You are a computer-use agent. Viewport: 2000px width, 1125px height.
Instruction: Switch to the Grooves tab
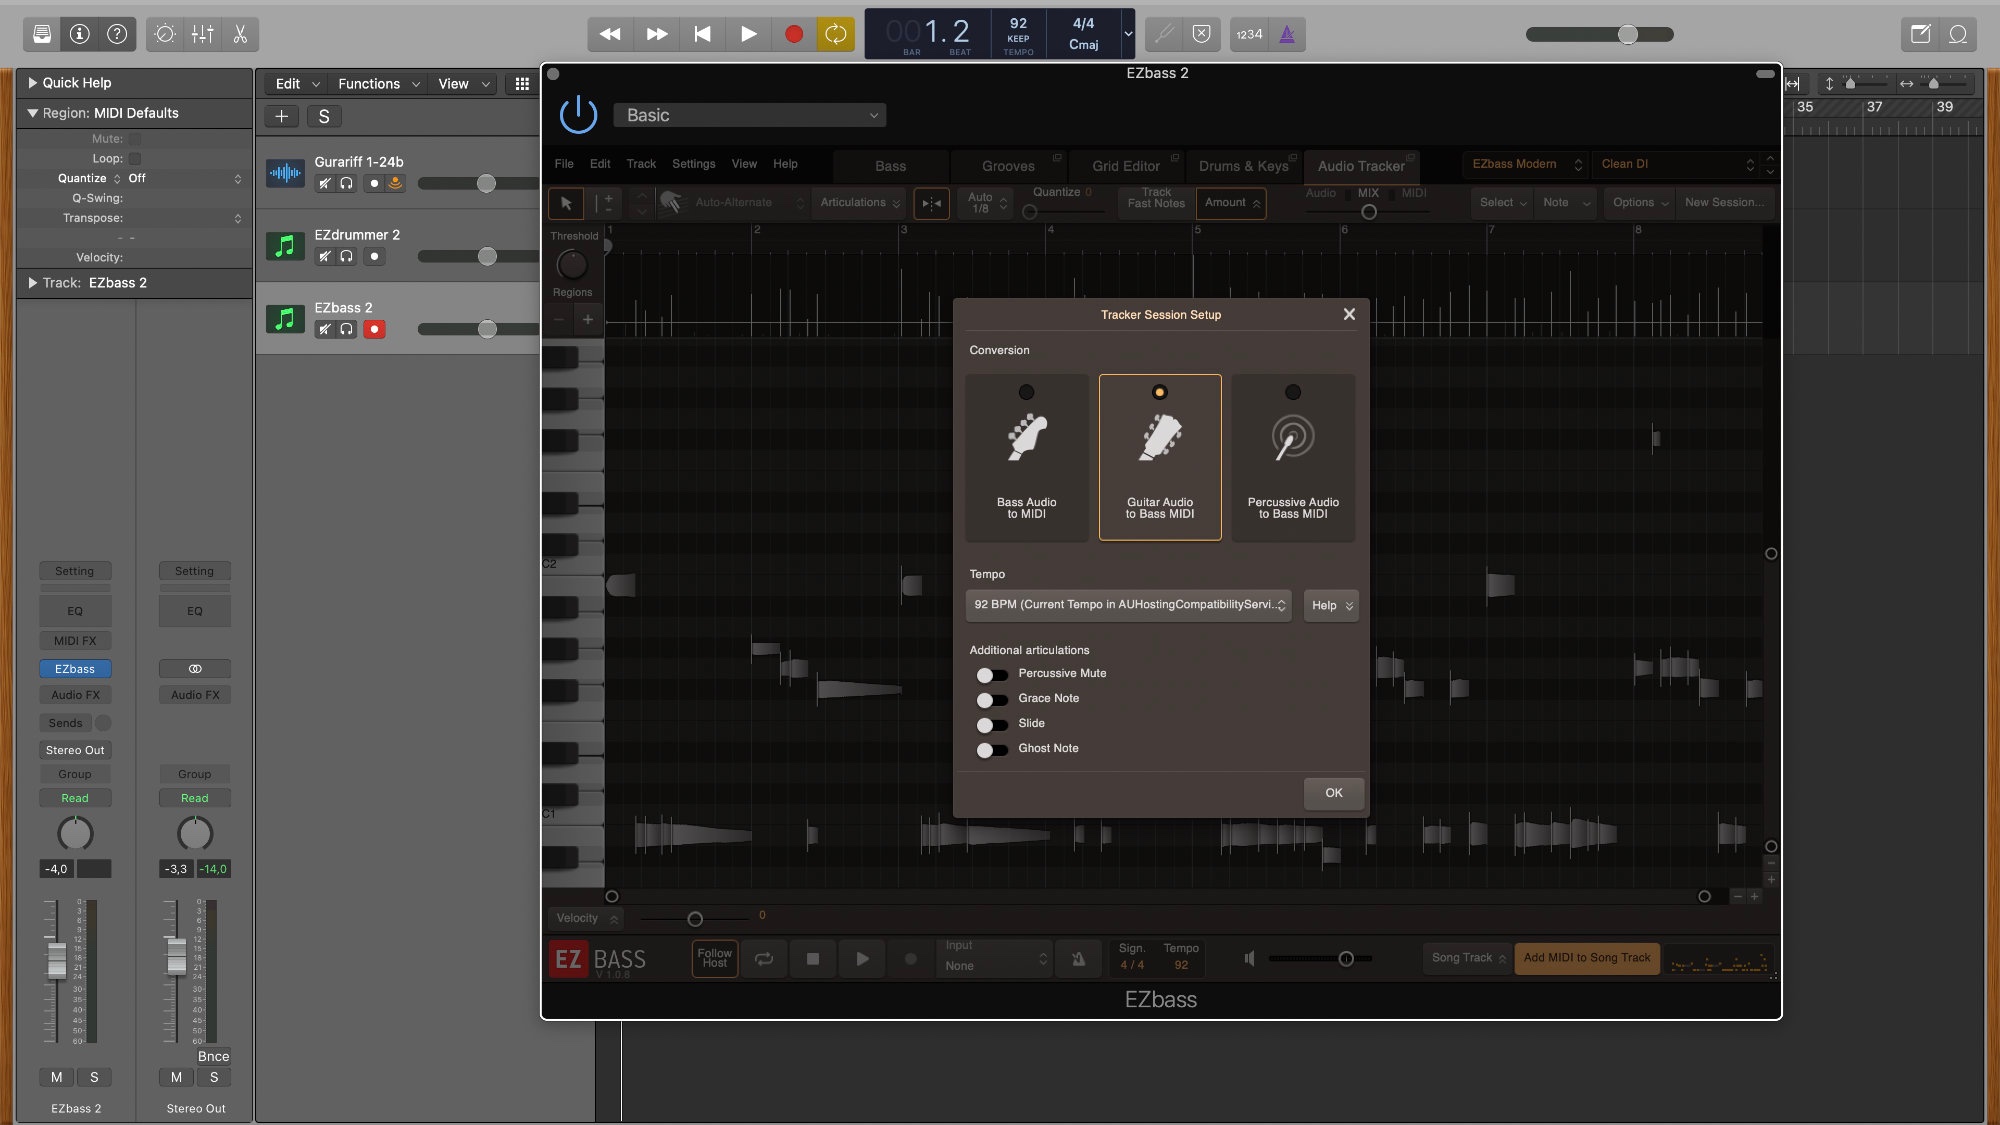coord(1007,166)
